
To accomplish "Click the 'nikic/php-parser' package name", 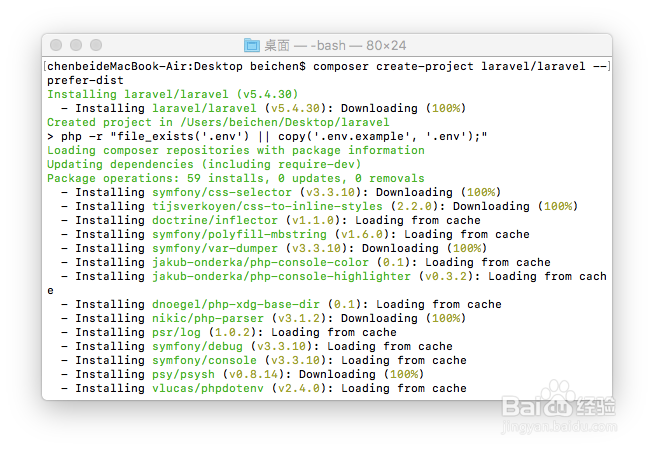I will coord(208,319).
